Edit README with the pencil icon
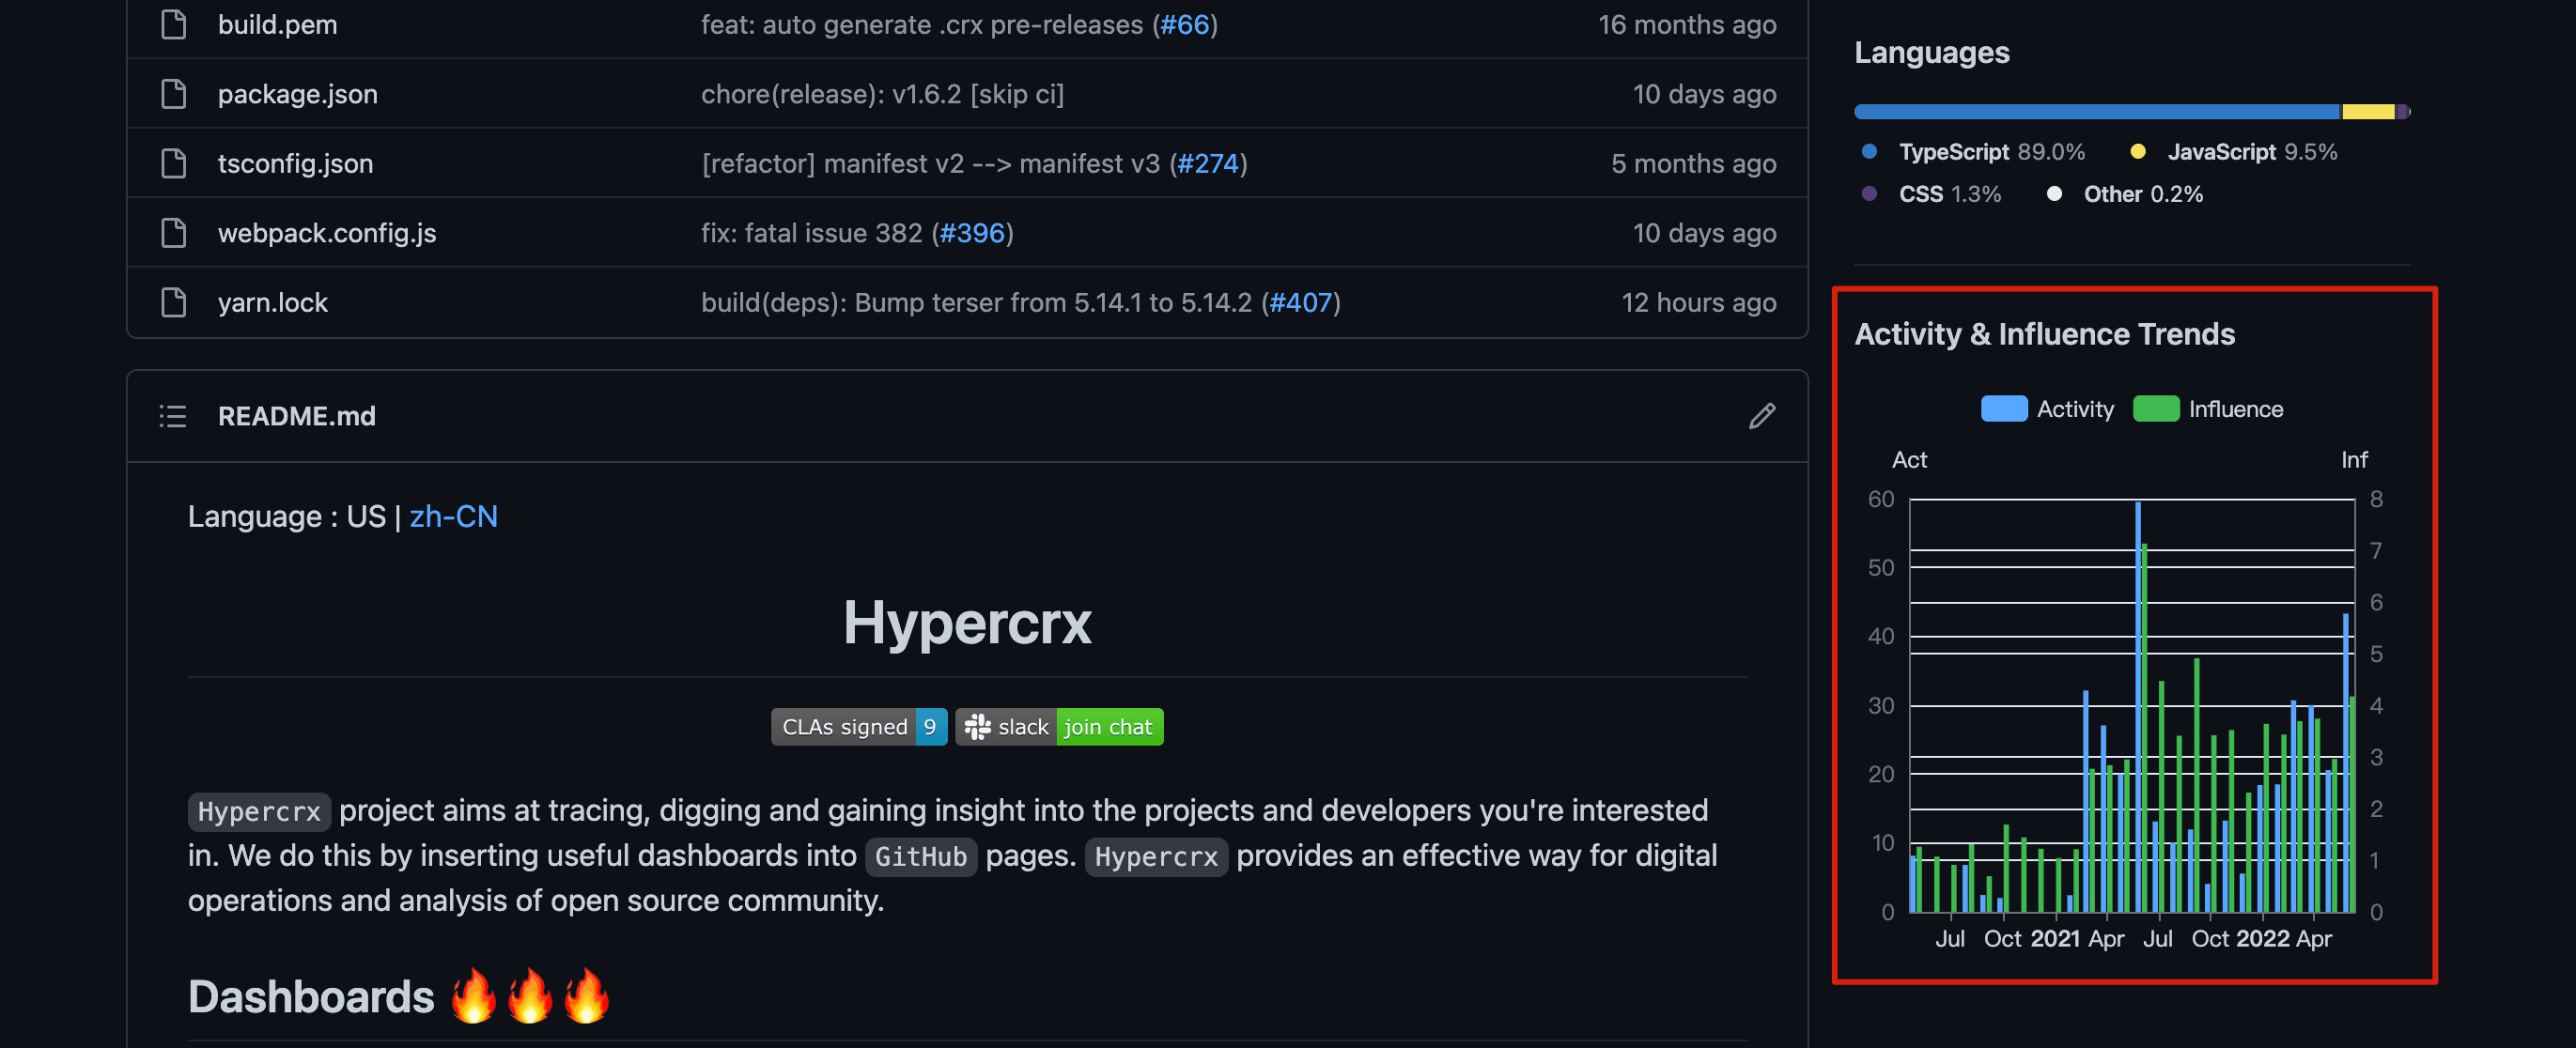 1761,416
